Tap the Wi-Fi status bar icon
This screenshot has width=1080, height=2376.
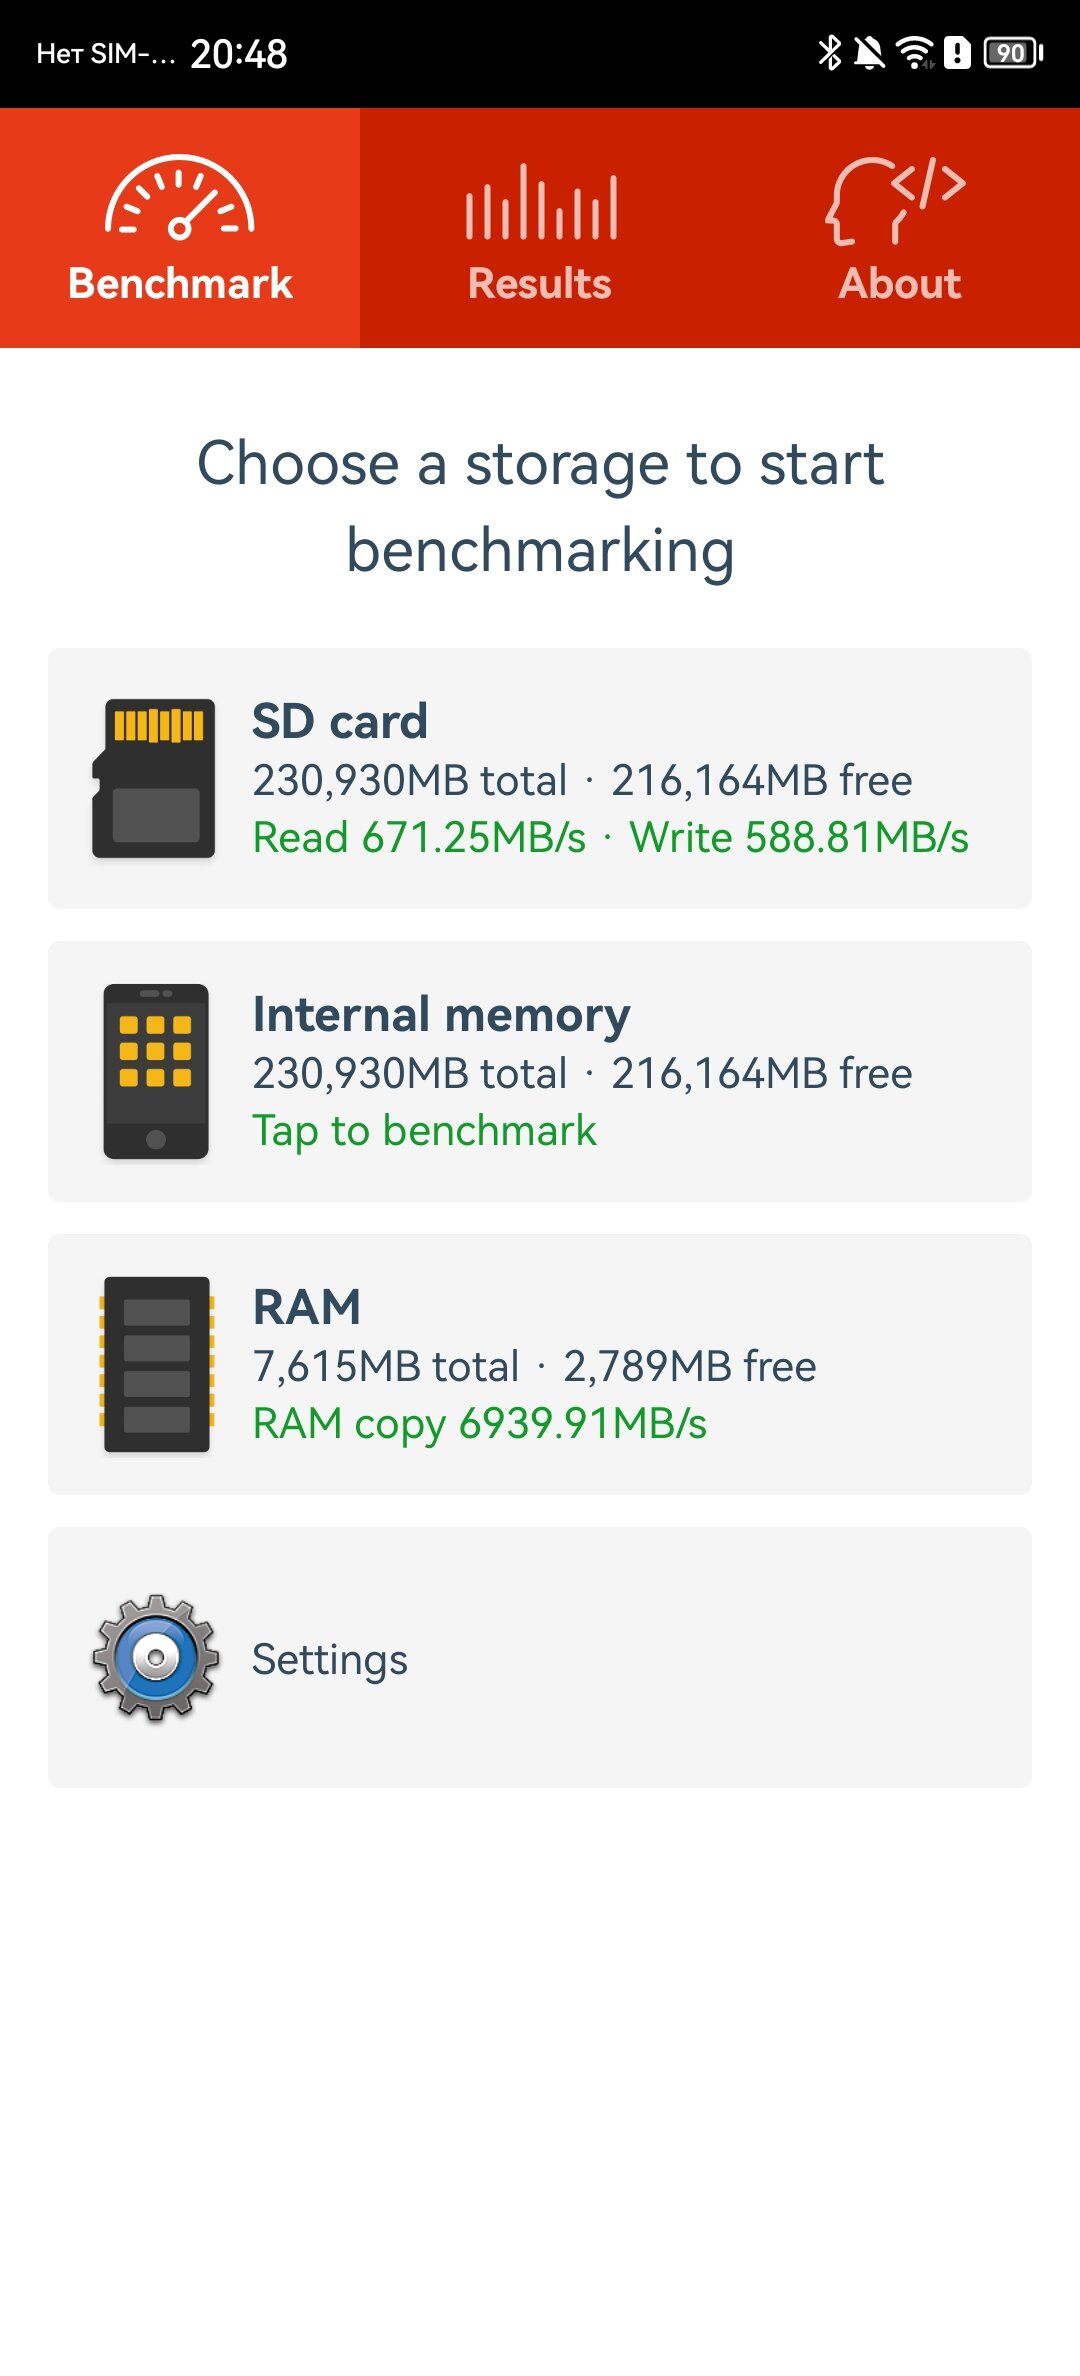914,53
